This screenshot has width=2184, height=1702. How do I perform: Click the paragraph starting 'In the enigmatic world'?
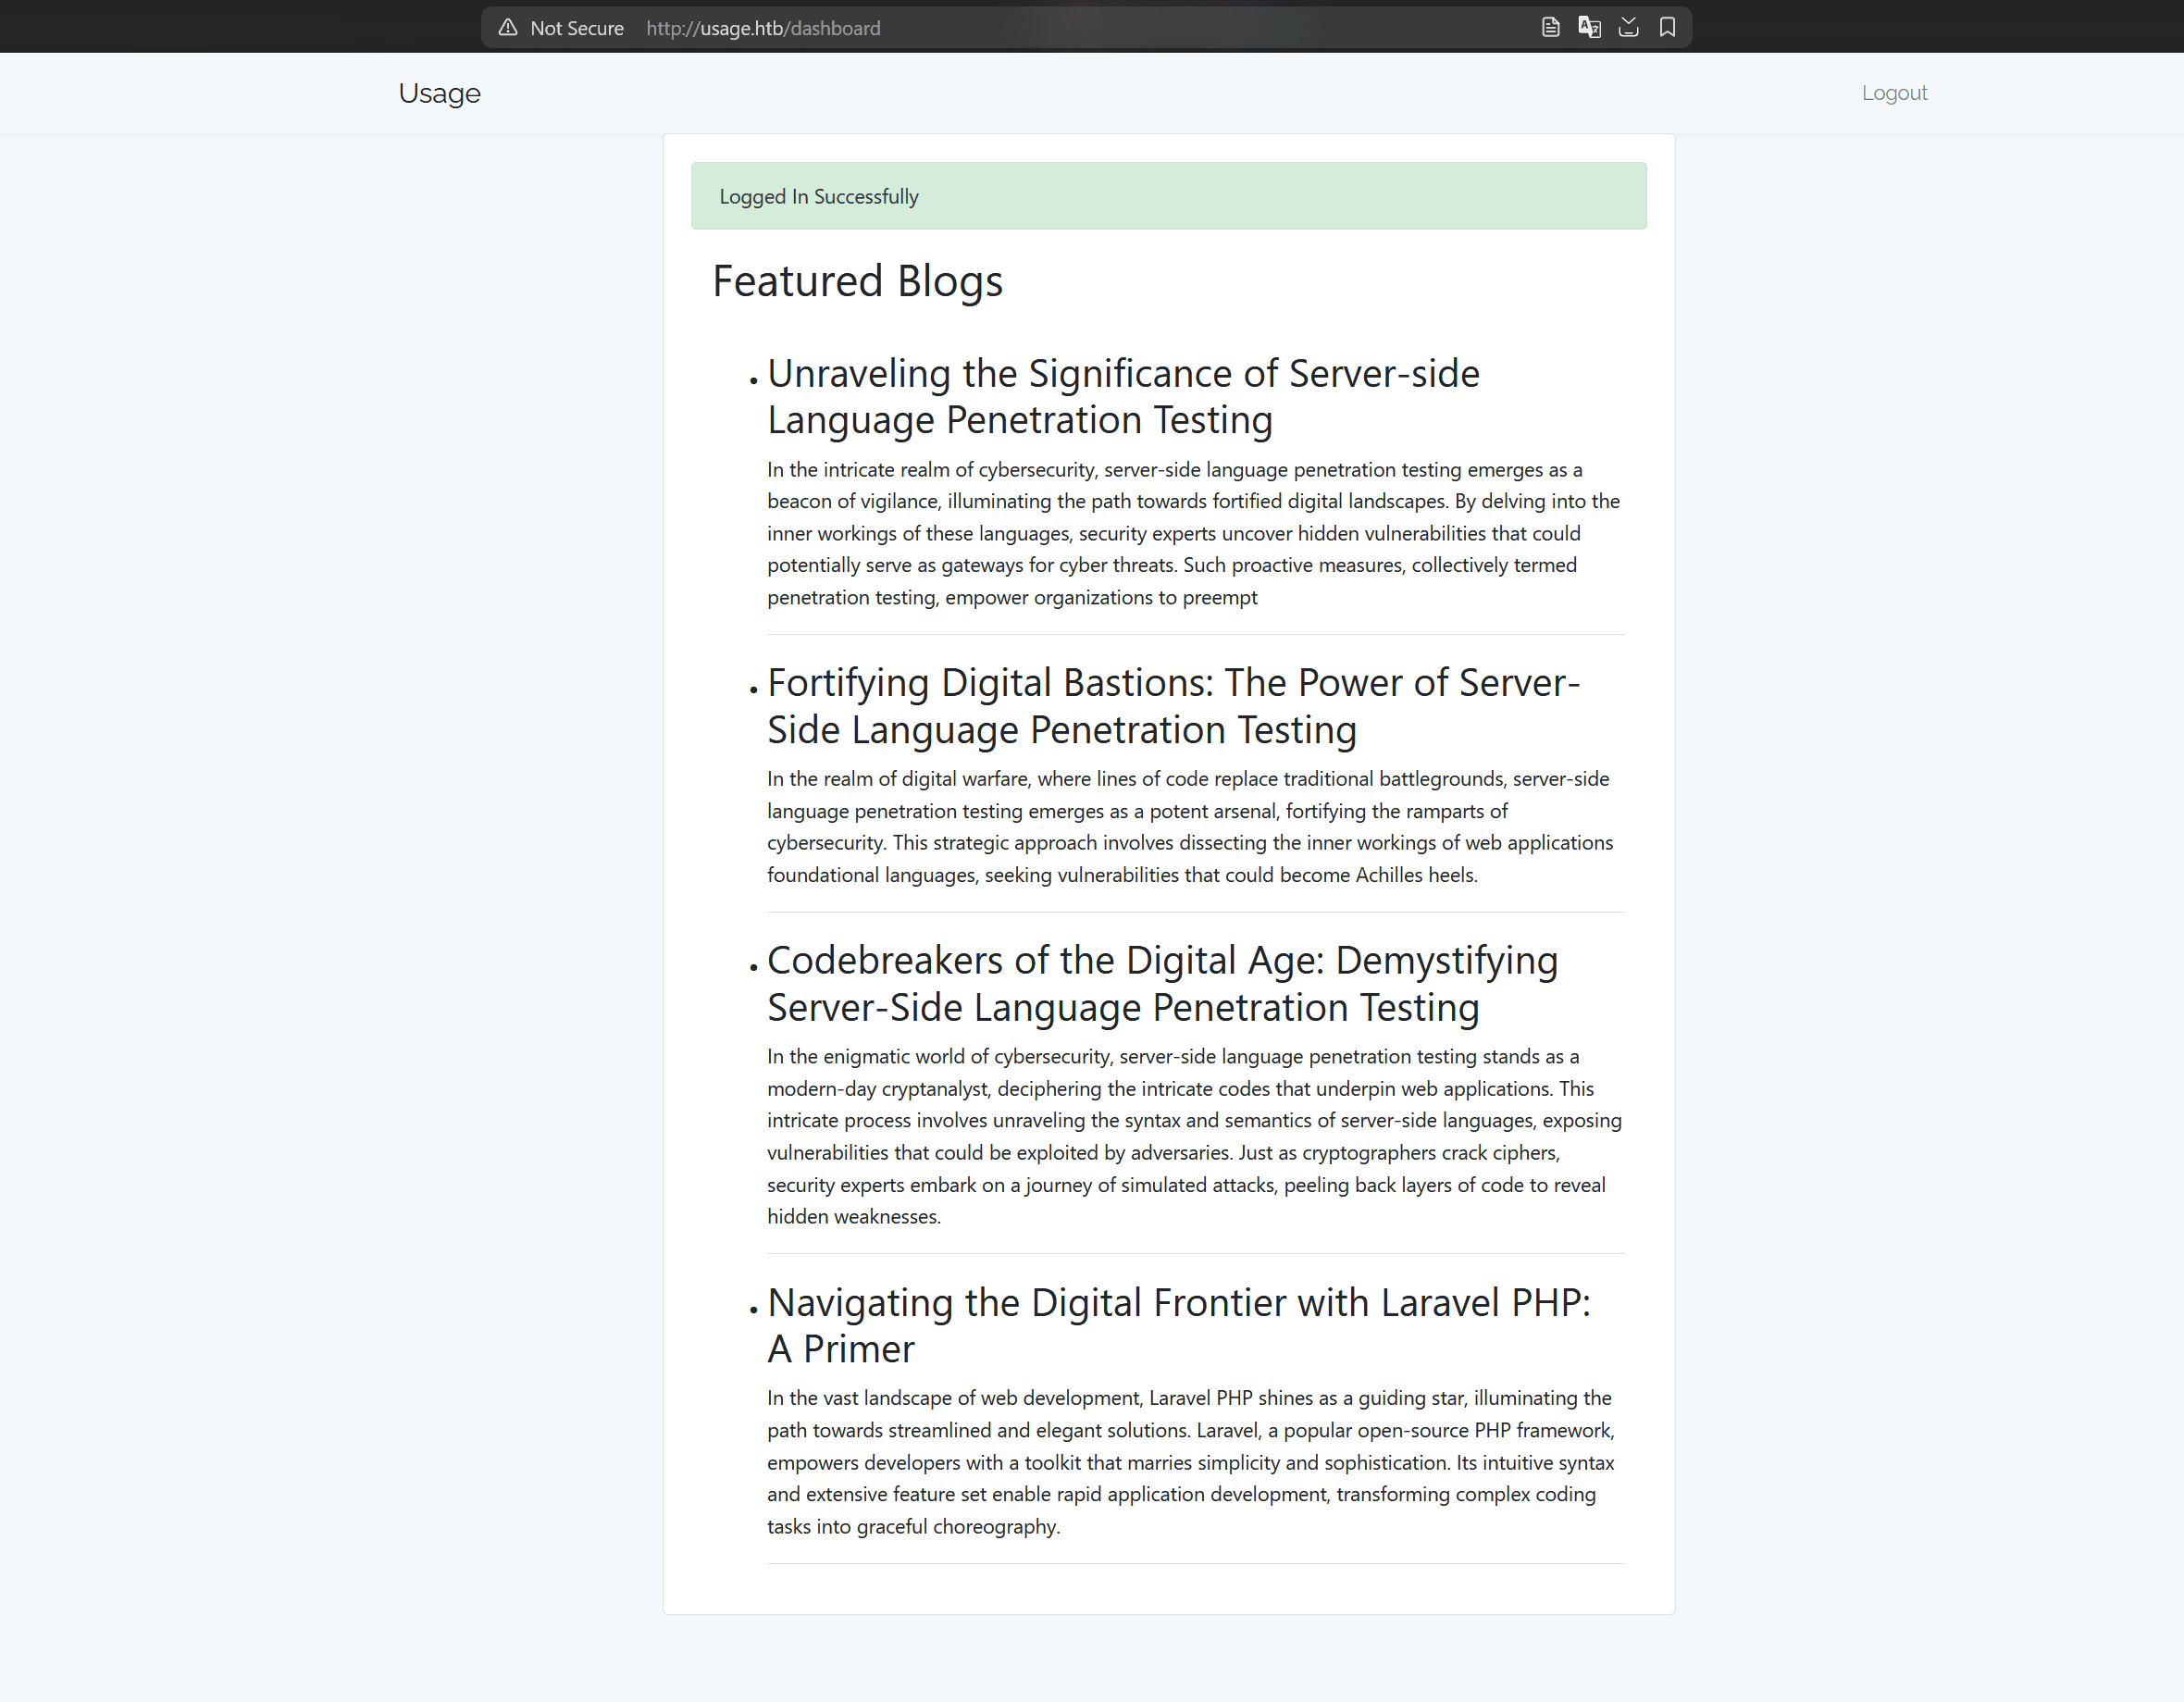[1192, 1136]
